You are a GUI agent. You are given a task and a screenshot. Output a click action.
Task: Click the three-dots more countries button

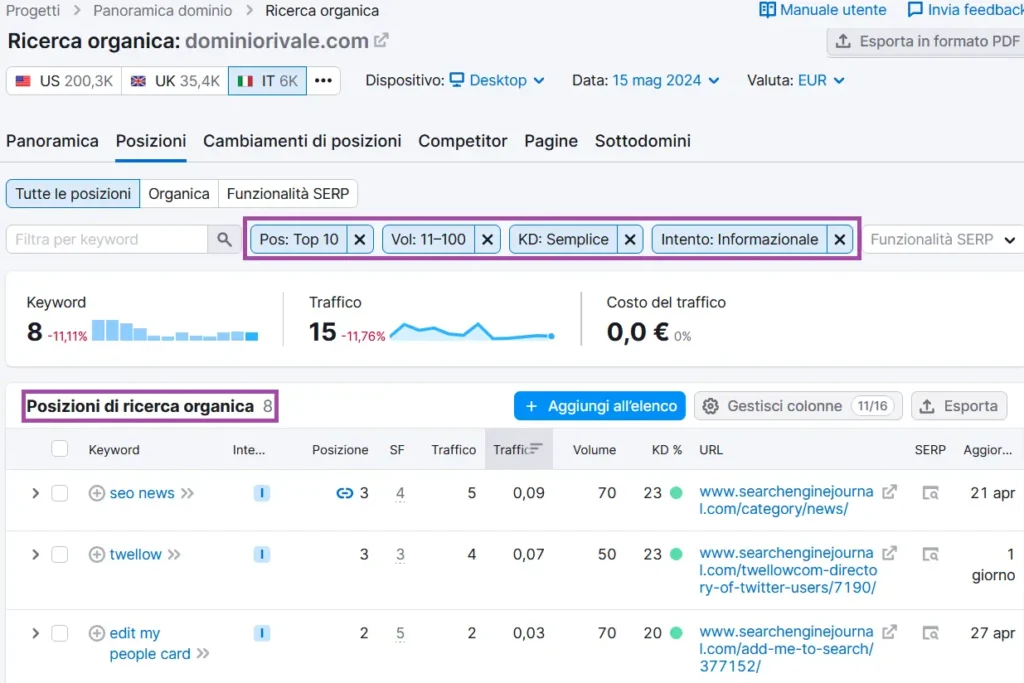[323, 81]
